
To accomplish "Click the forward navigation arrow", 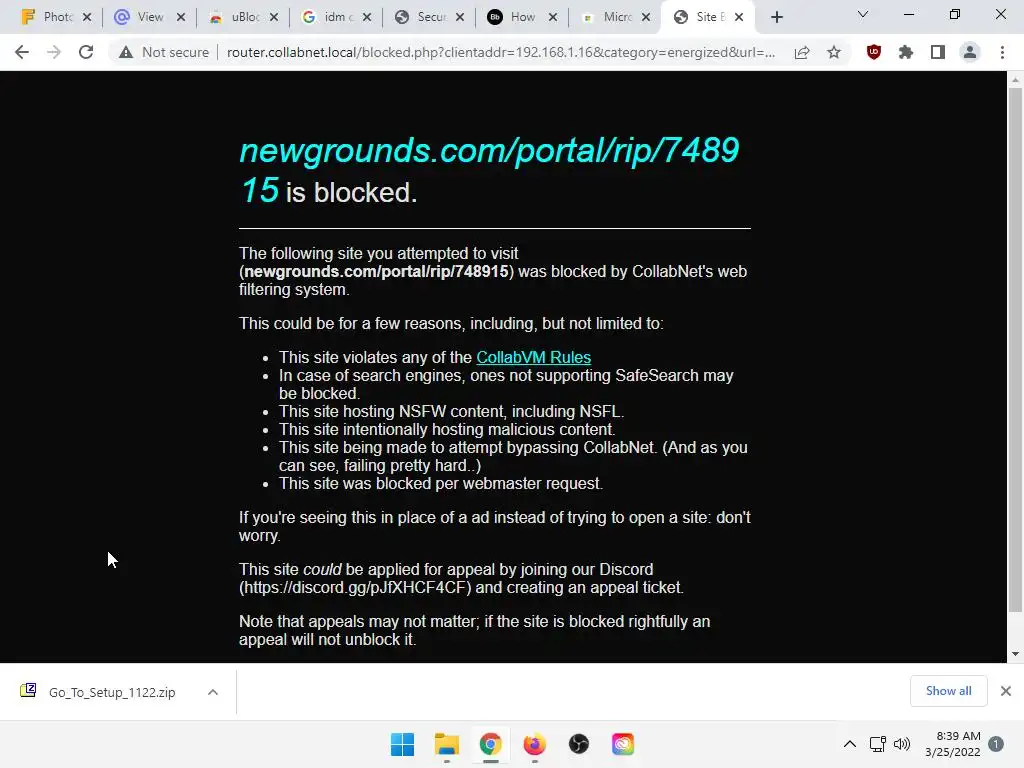I will tap(54, 52).
